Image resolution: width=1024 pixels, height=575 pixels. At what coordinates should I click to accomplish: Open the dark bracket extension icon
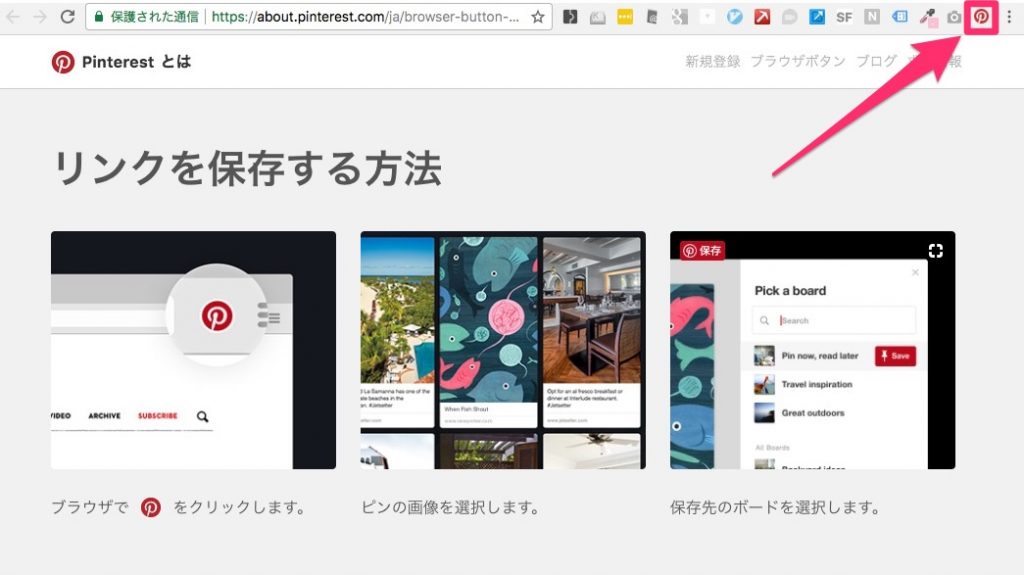coord(570,17)
